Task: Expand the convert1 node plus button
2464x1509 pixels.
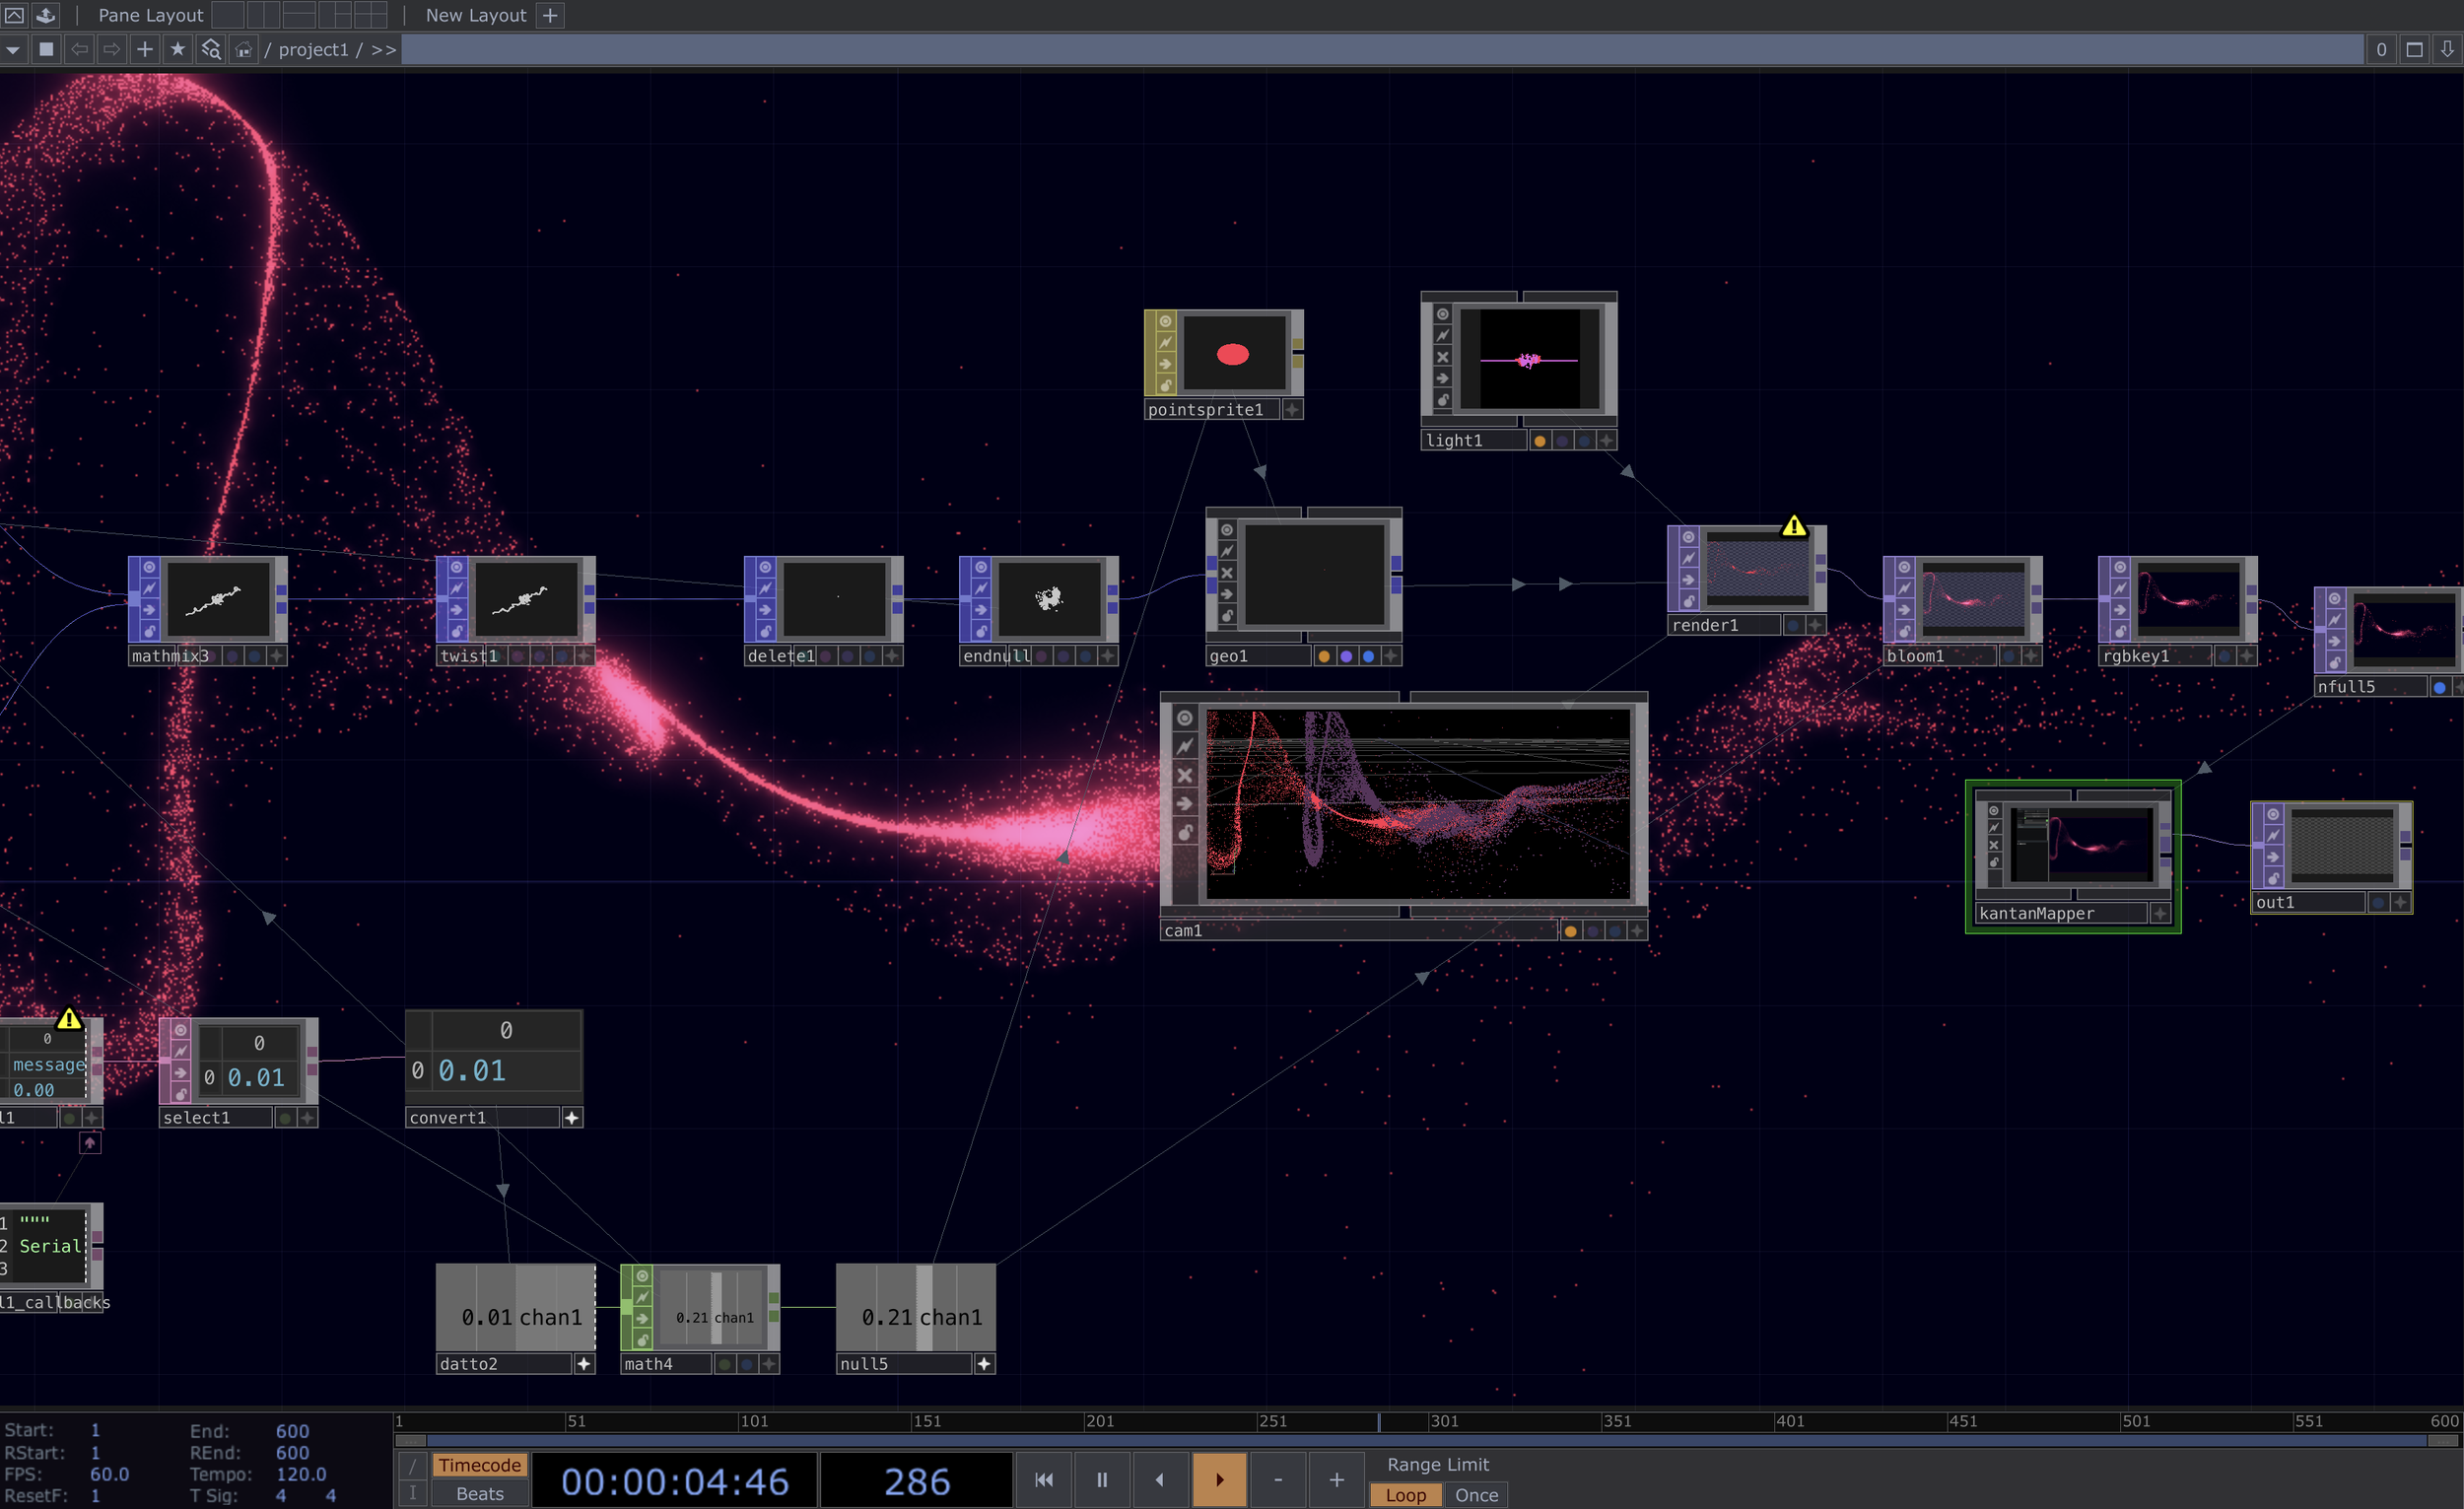Action: [571, 1118]
